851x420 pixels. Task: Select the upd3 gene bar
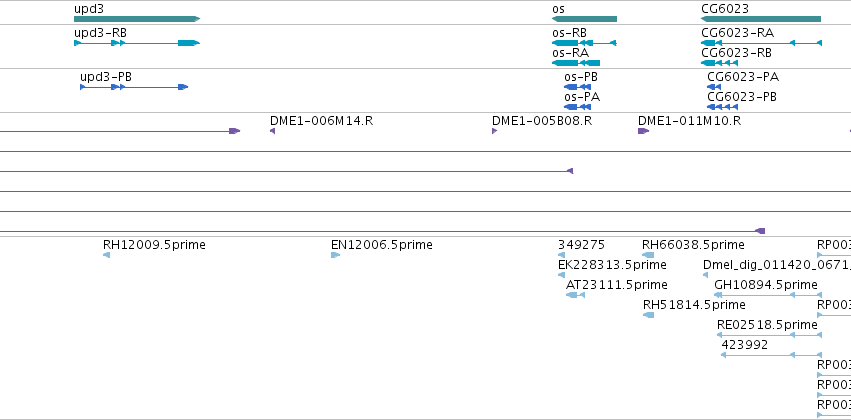(x=137, y=19)
